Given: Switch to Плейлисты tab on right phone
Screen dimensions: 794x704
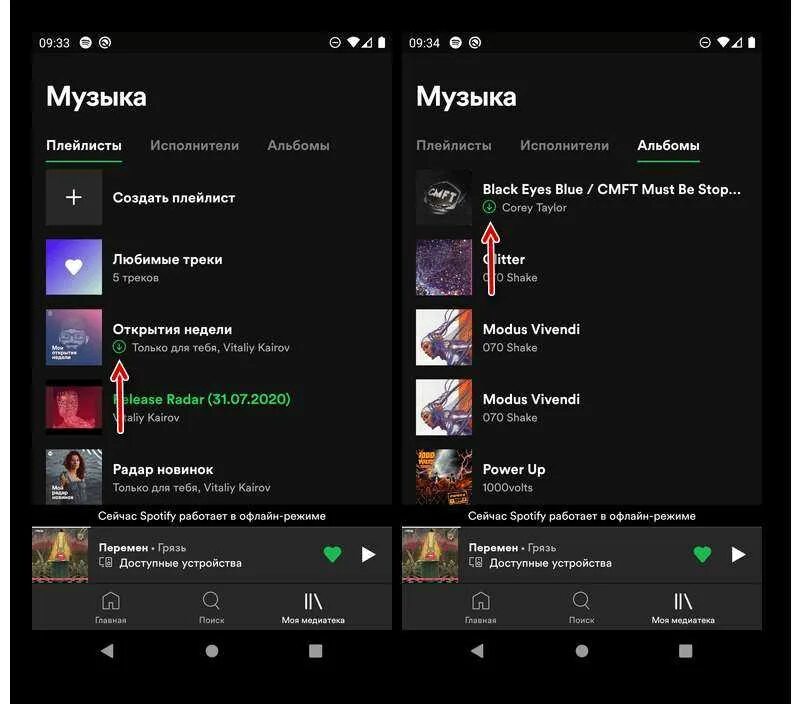Looking at the screenshot, I should click(454, 146).
